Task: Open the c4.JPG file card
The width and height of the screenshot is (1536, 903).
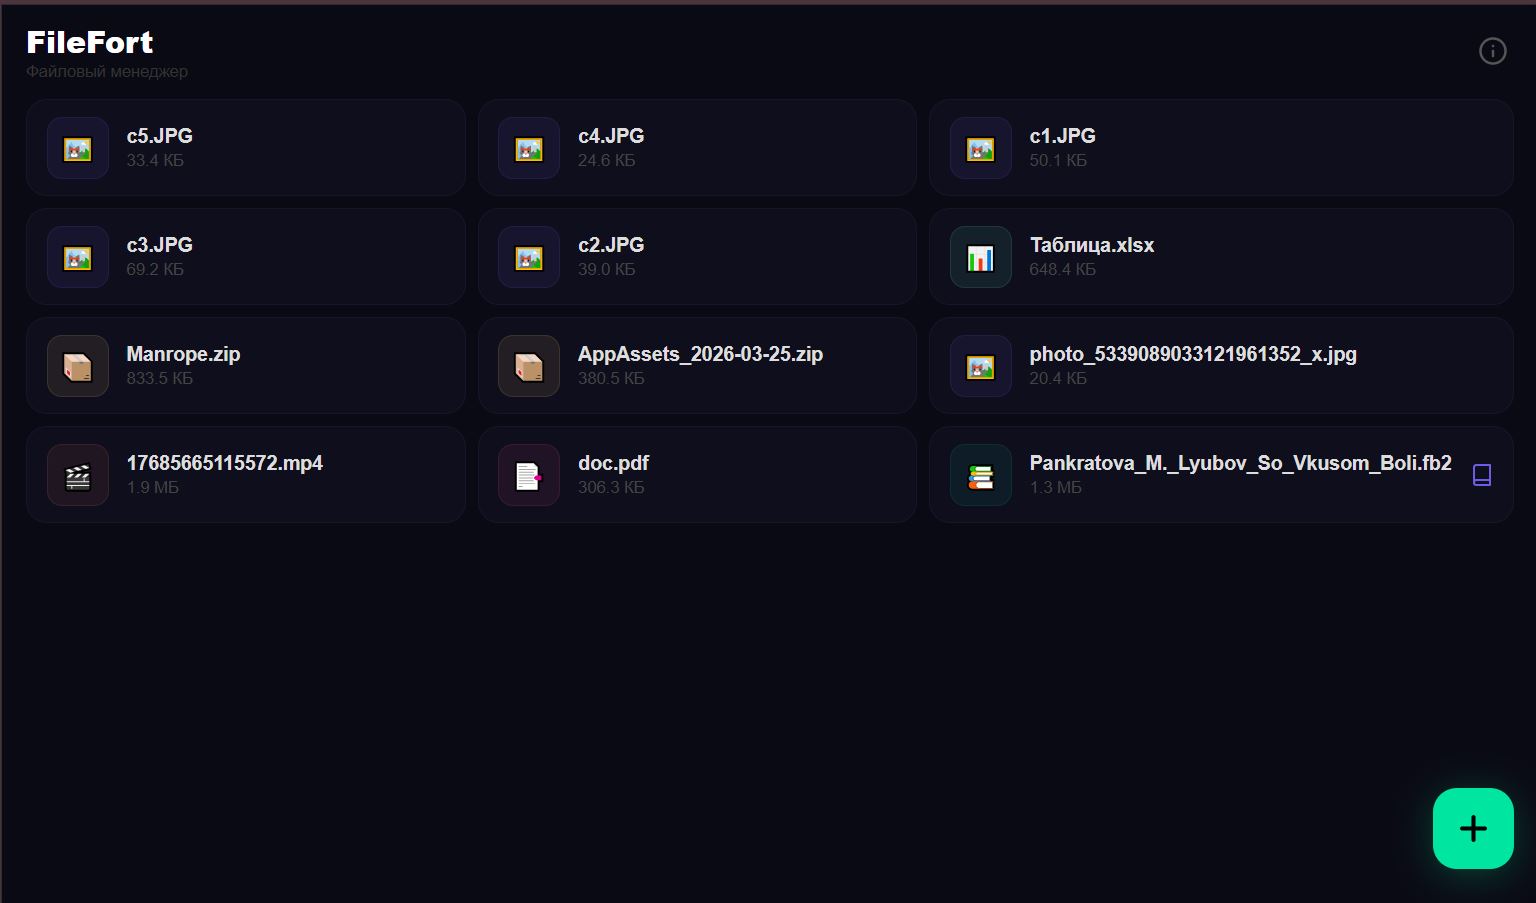Action: coord(697,148)
